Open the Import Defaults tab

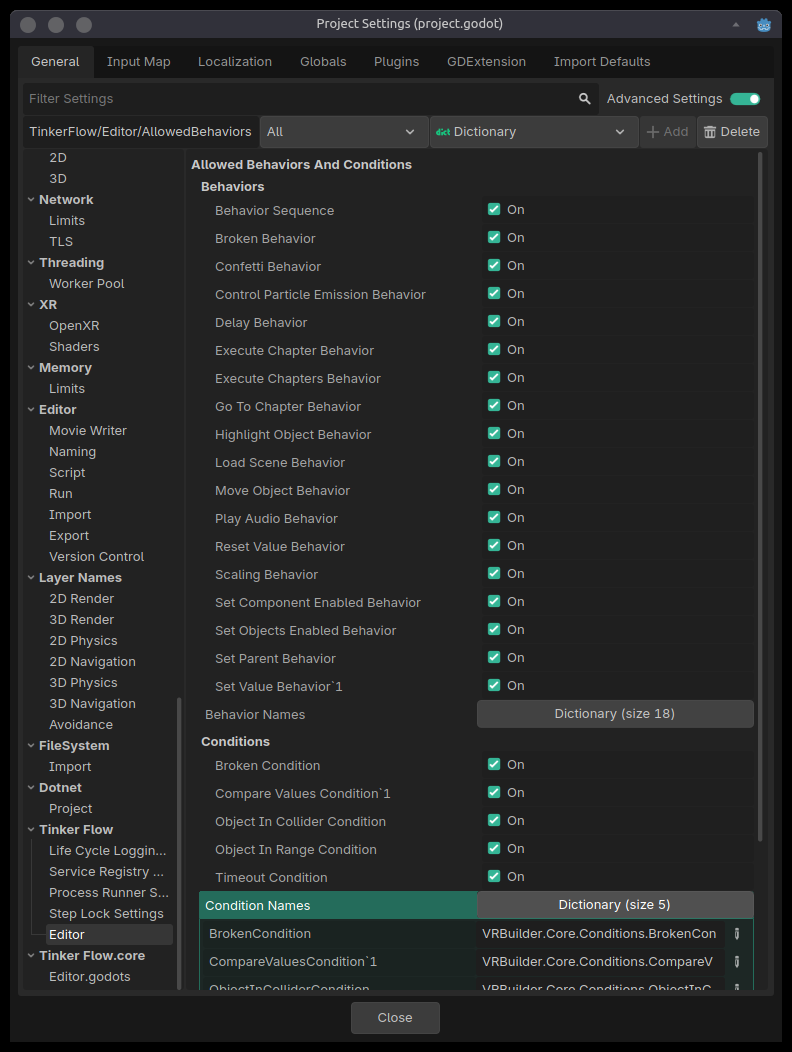tap(601, 62)
